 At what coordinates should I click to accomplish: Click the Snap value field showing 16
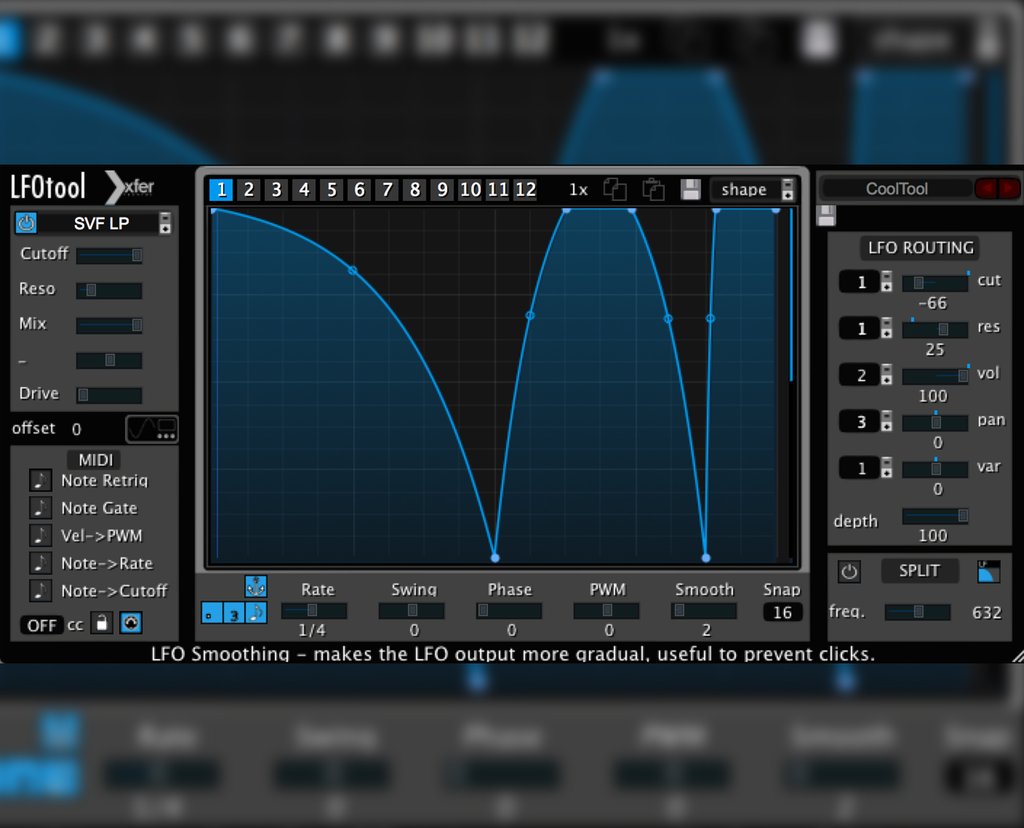pyautogui.click(x=781, y=613)
